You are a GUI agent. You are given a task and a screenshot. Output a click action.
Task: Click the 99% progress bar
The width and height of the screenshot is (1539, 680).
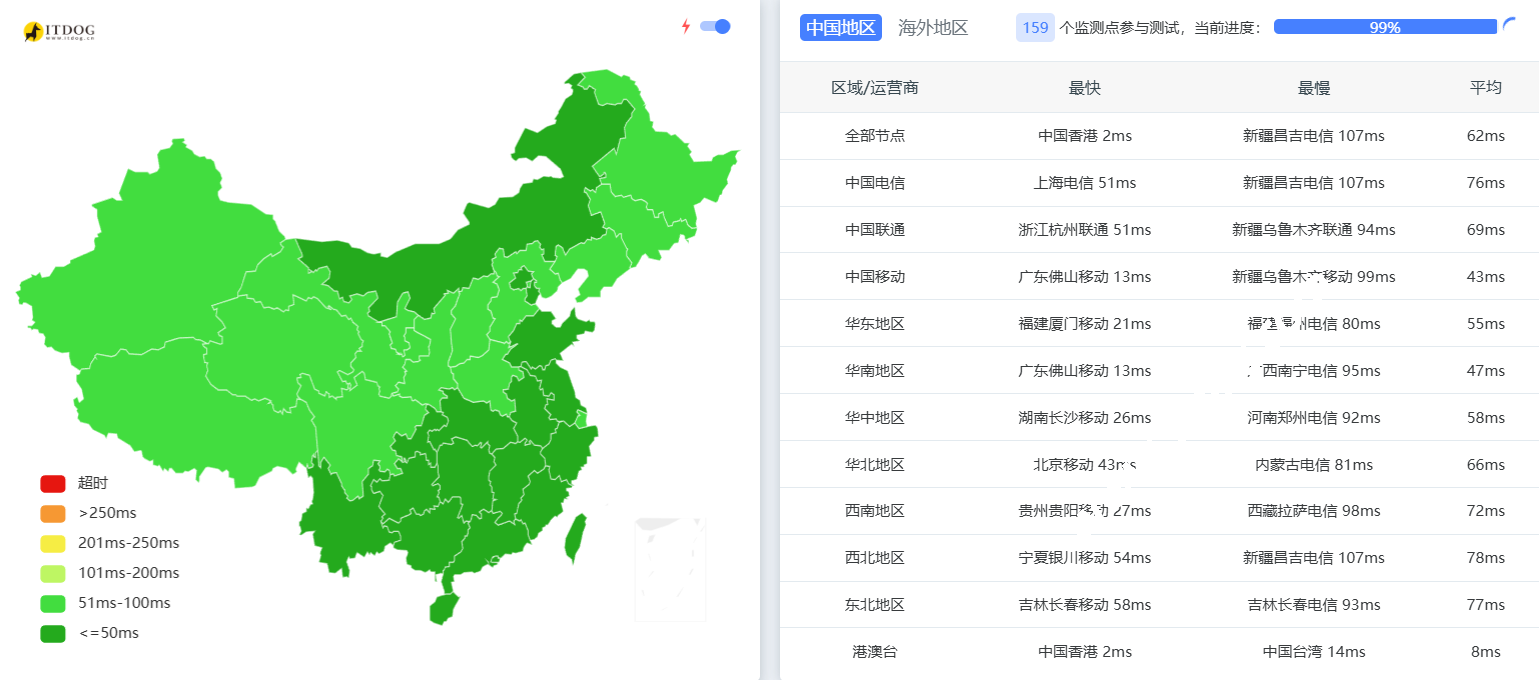pos(1384,27)
